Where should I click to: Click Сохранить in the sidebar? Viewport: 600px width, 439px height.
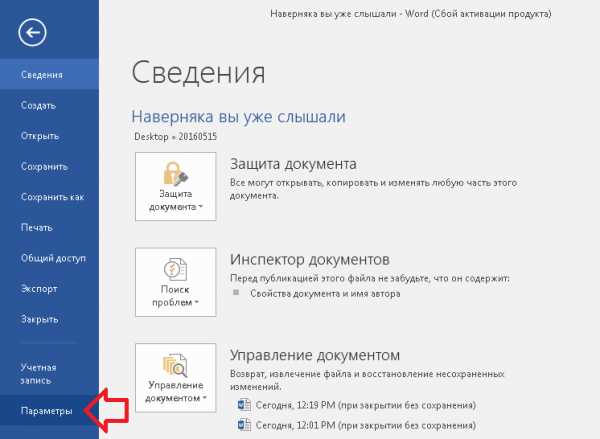[49, 166]
